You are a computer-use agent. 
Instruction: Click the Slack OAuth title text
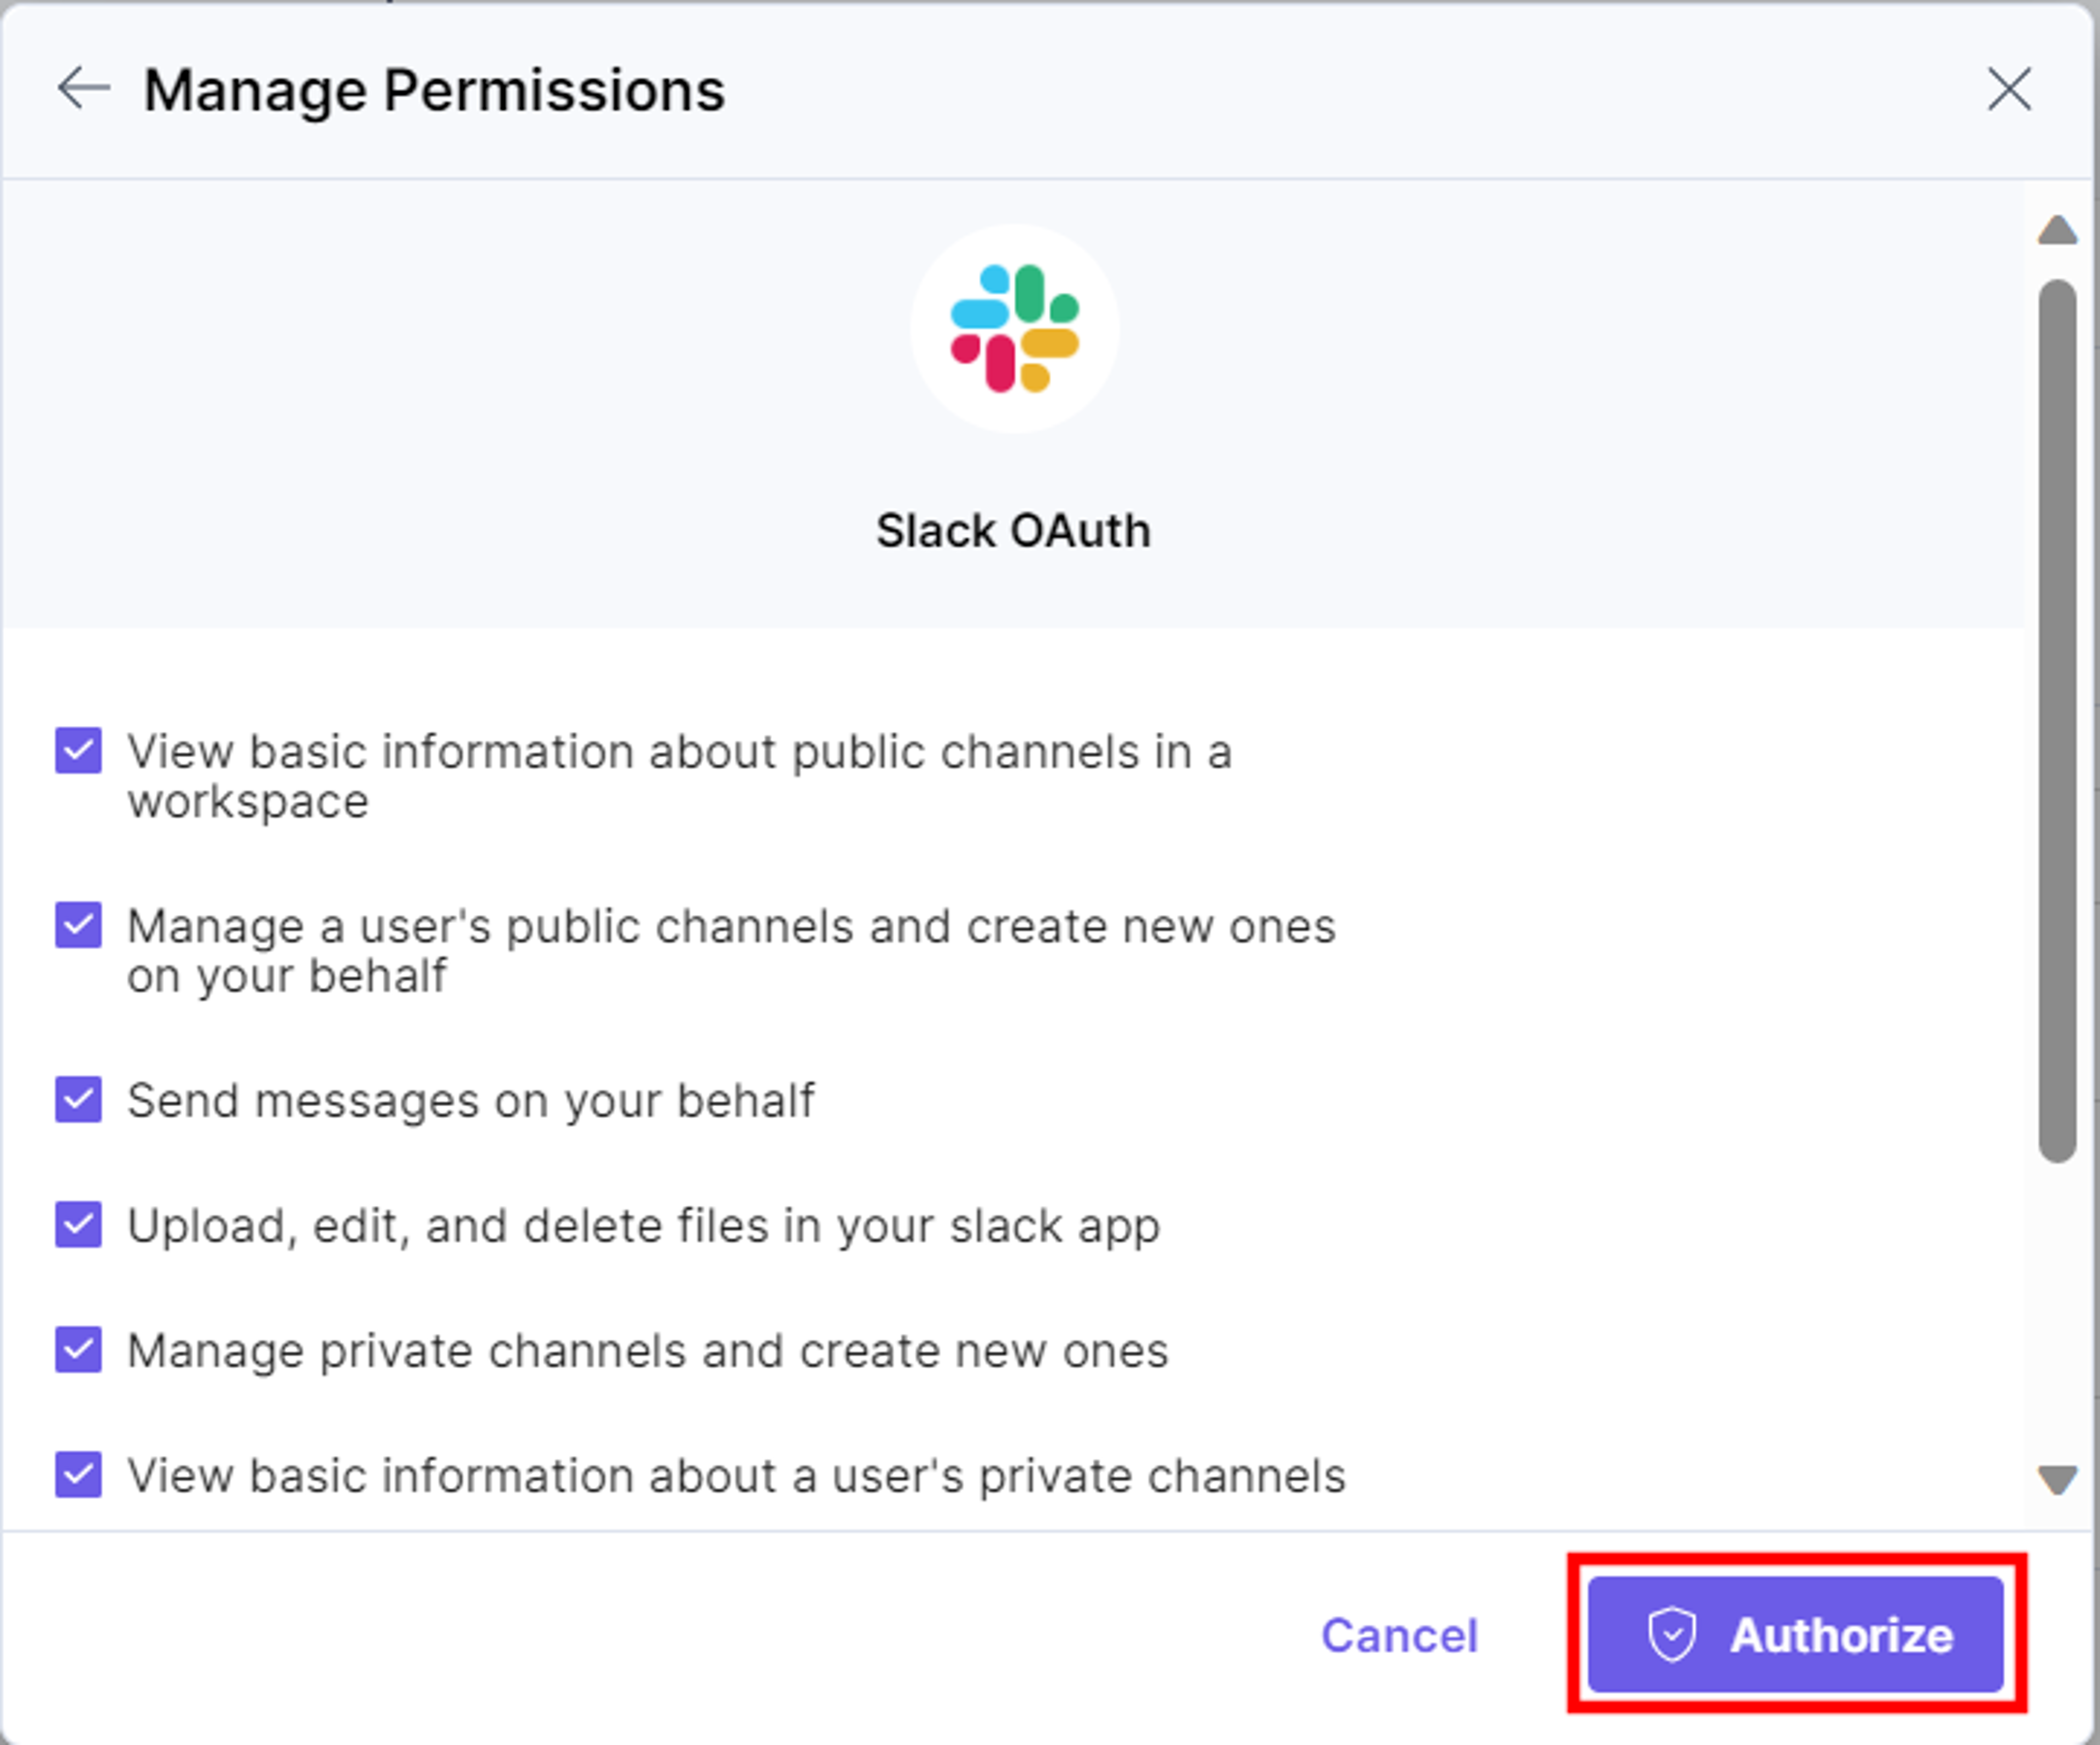(x=1014, y=530)
